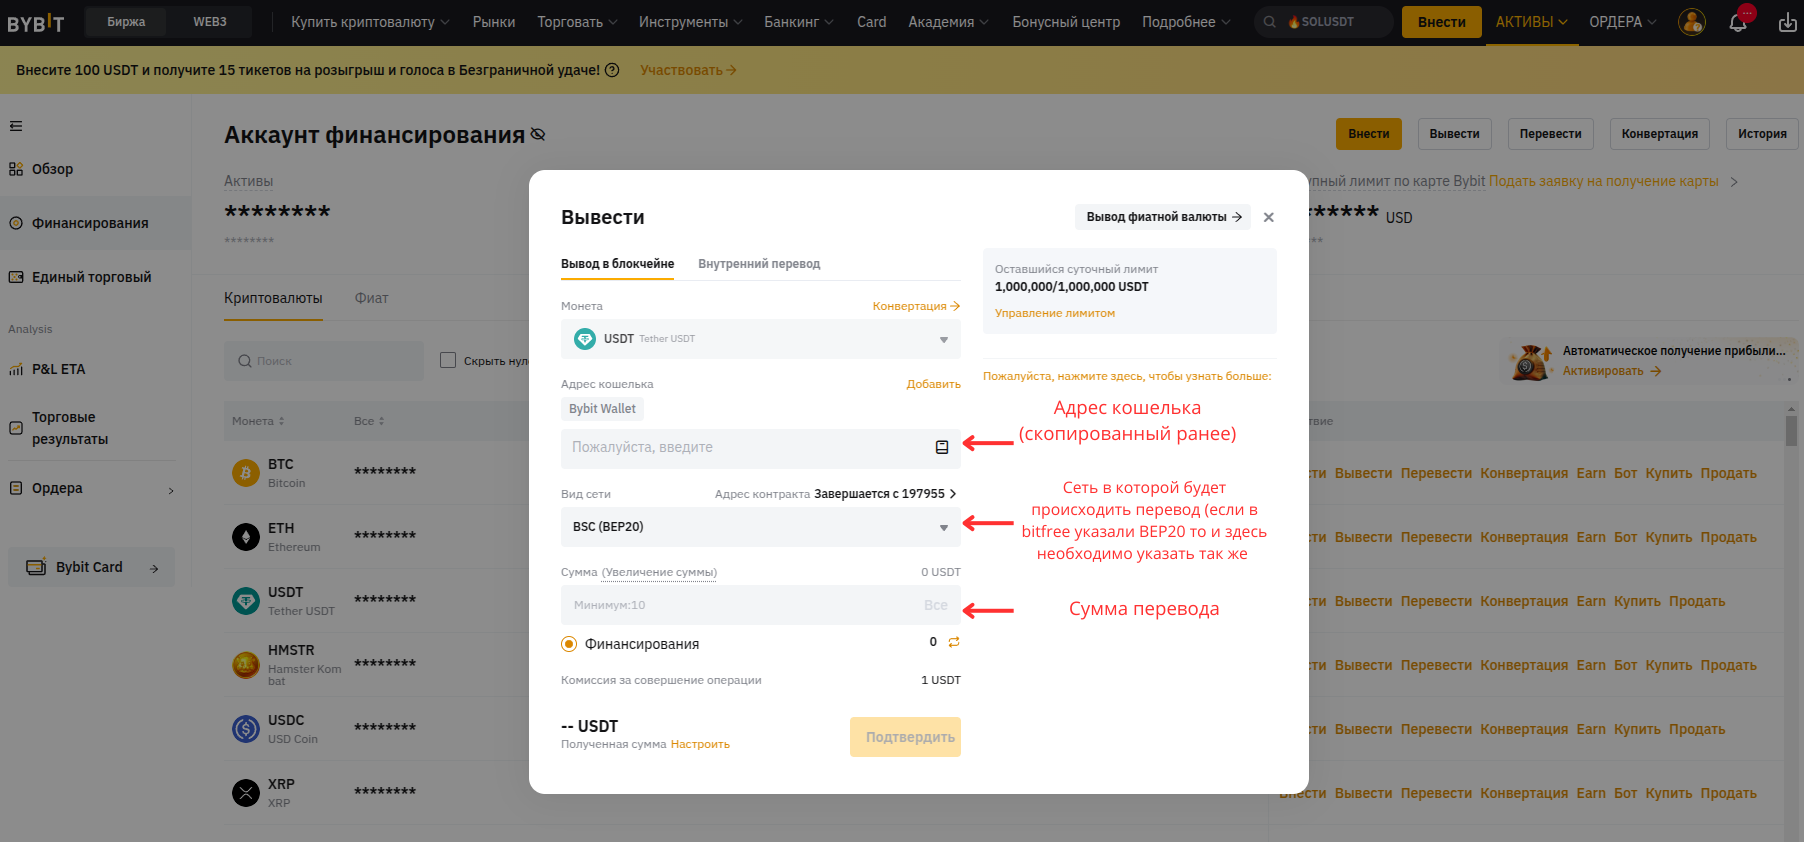The width and height of the screenshot is (1804, 842).
Task: Open Бонусный центр
Action: pos(1066,22)
